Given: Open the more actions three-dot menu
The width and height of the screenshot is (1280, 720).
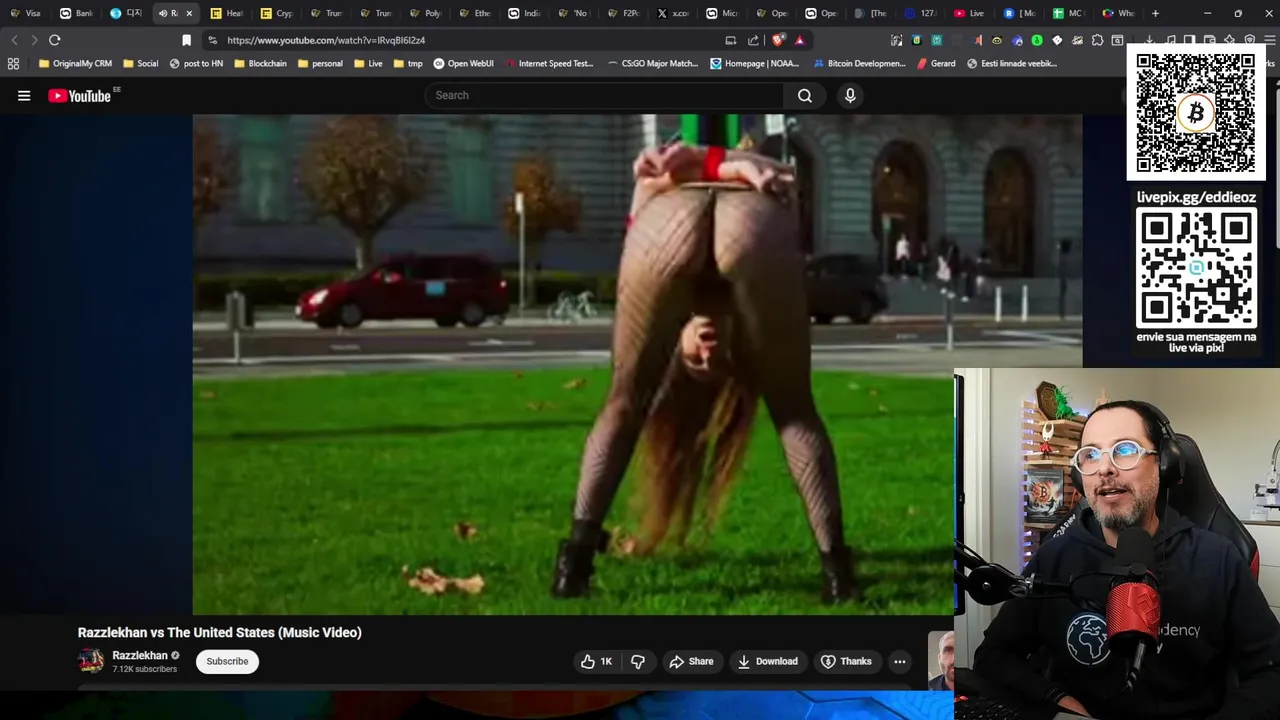Looking at the screenshot, I should pos(900,661).
